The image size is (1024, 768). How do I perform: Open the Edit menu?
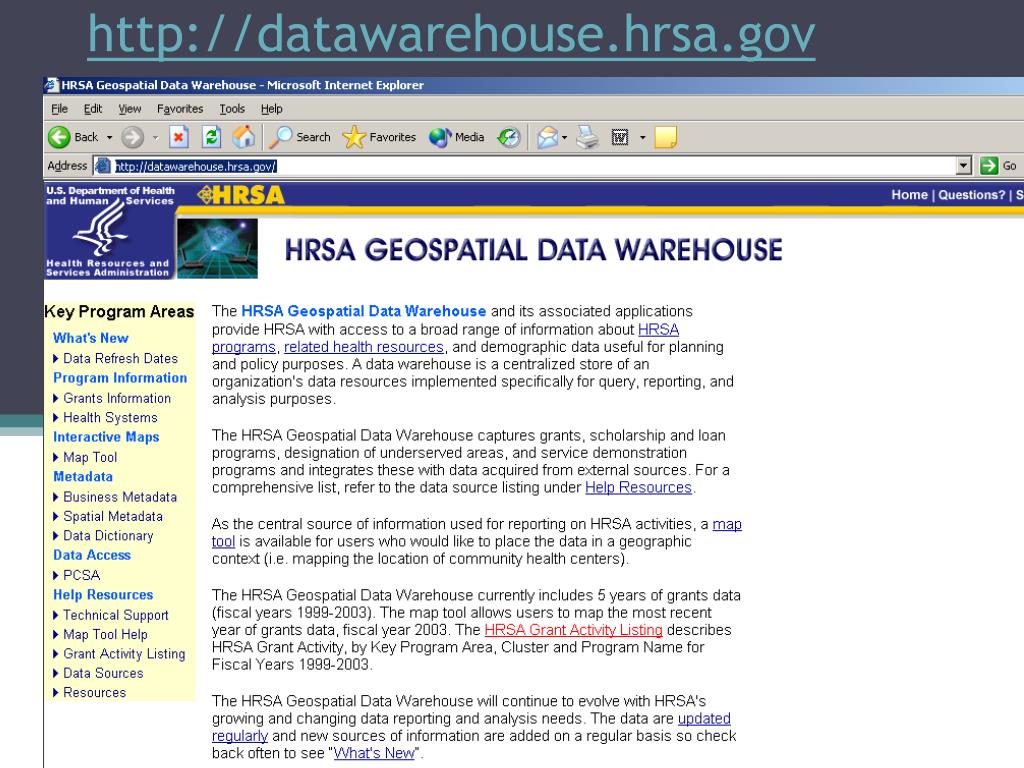93,109
